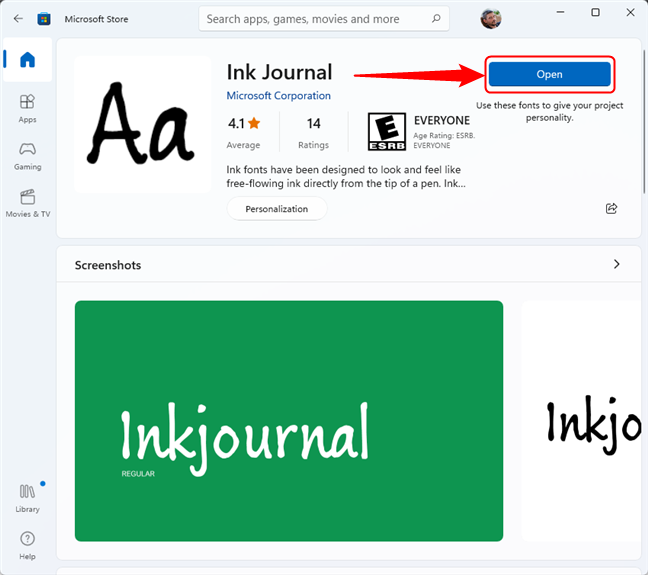Open the second white Inkjournal screenshot
Image resolution: width=648 pixels, height=575 pixels.
[581, 421]
